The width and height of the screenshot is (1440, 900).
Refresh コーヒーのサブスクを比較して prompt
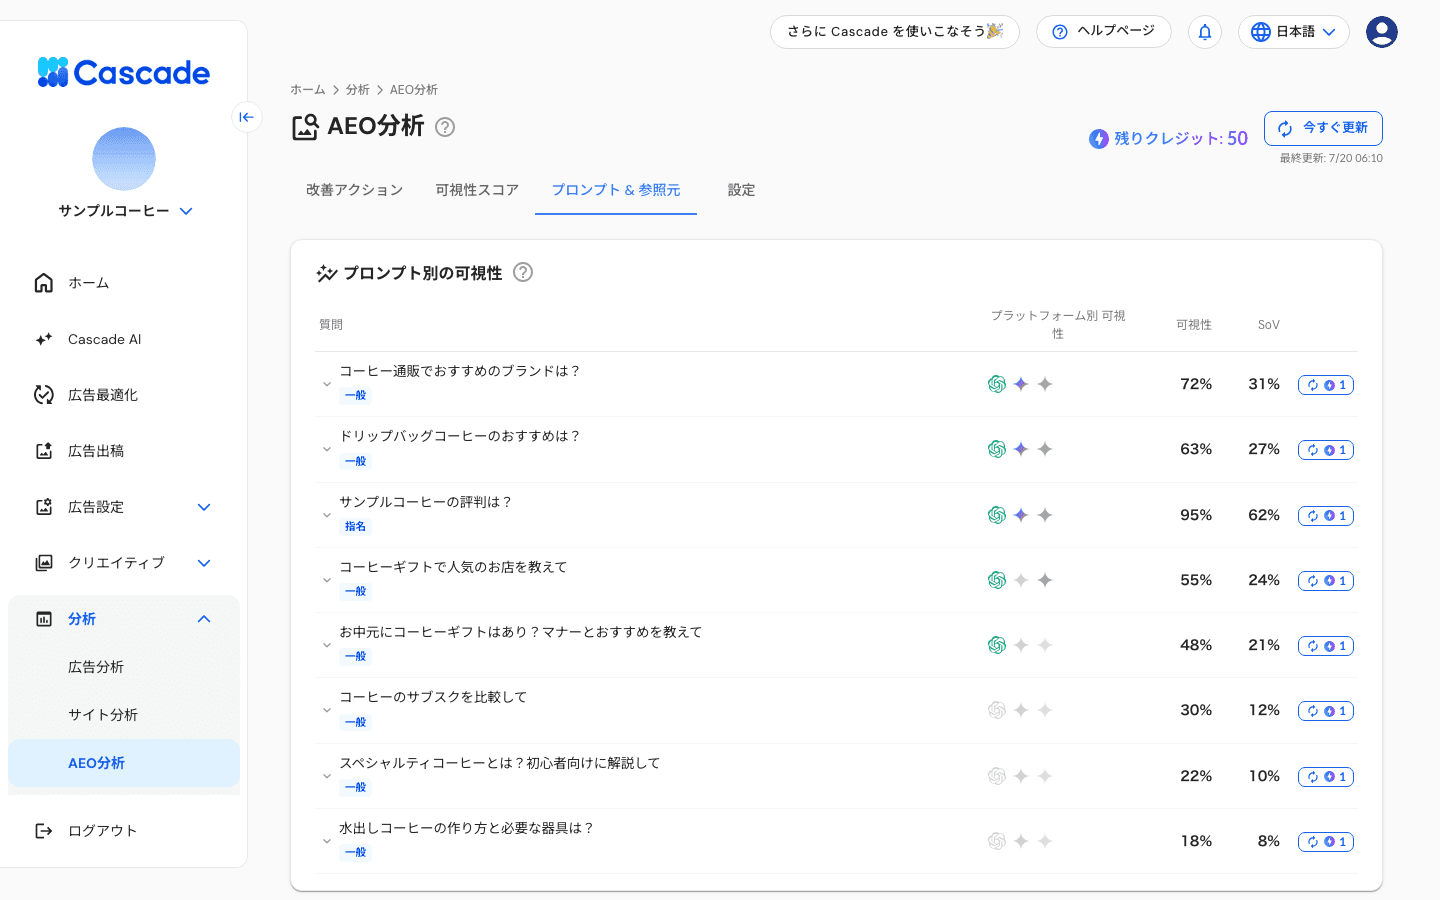1326,711
